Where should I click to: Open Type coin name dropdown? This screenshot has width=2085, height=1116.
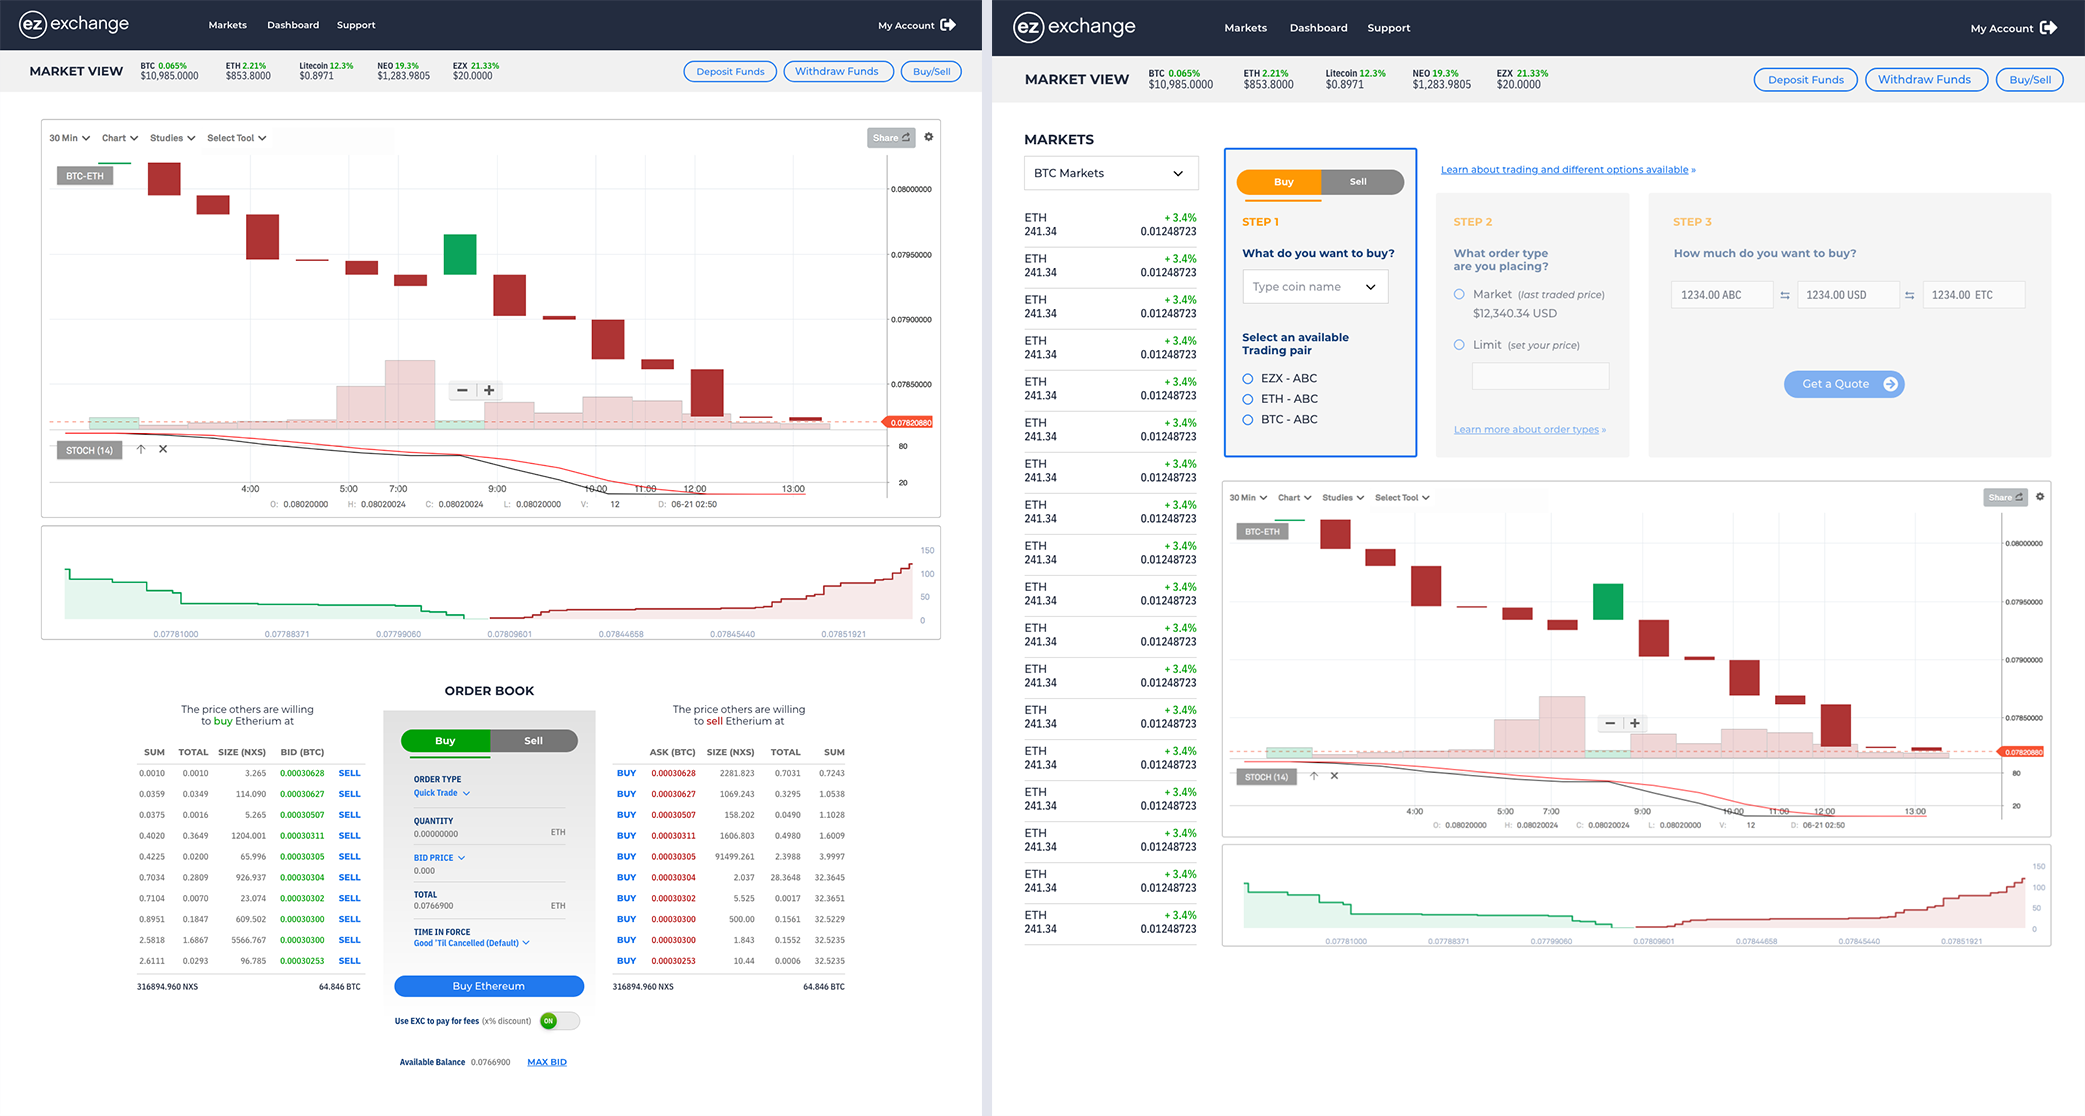1315,287
